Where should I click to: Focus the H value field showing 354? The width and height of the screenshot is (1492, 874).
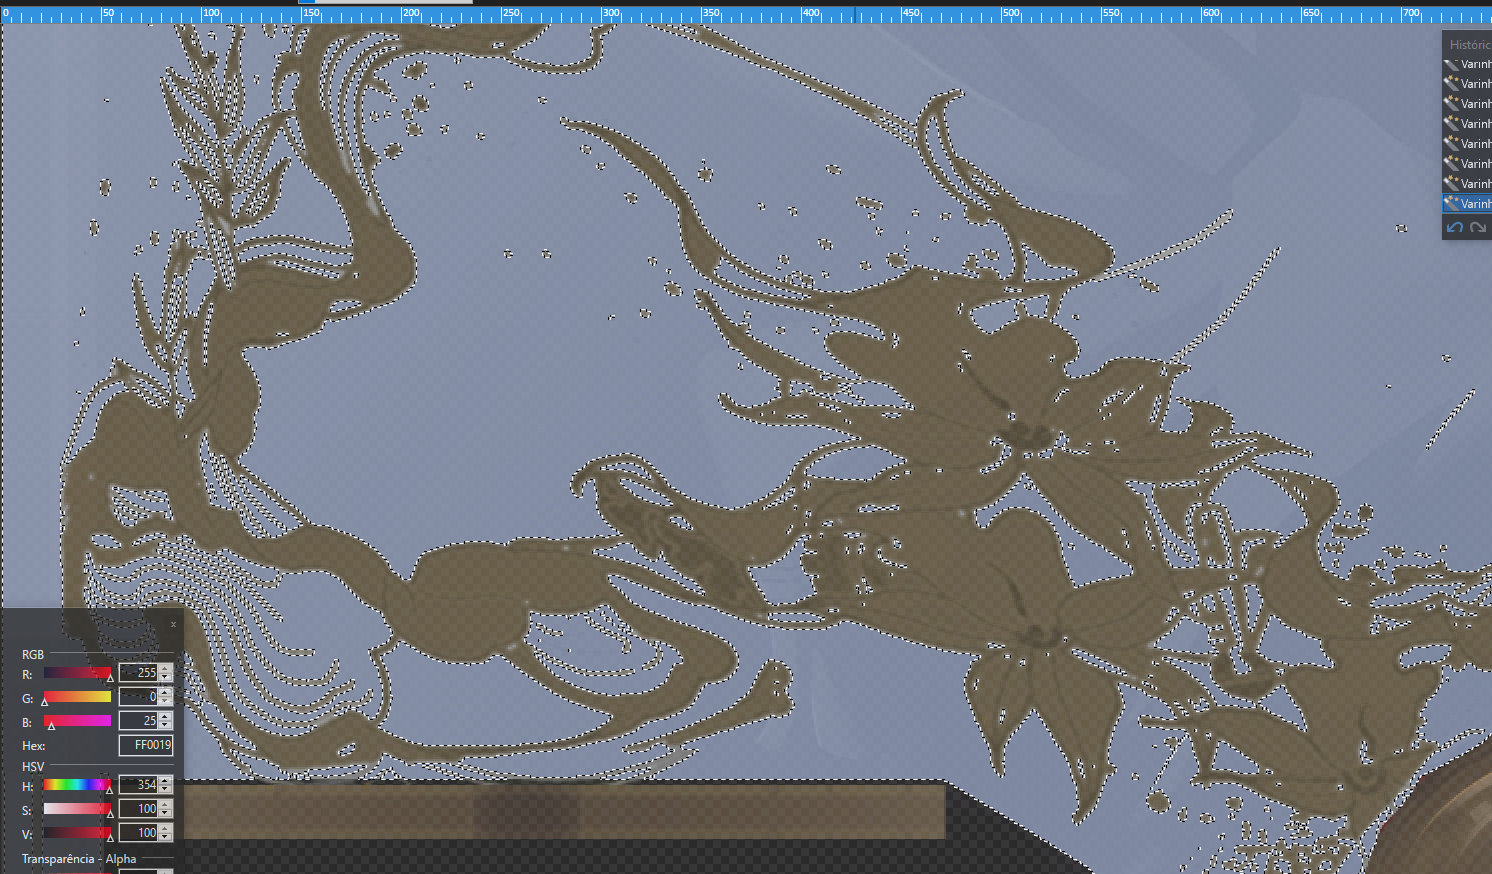coord(139,785)
